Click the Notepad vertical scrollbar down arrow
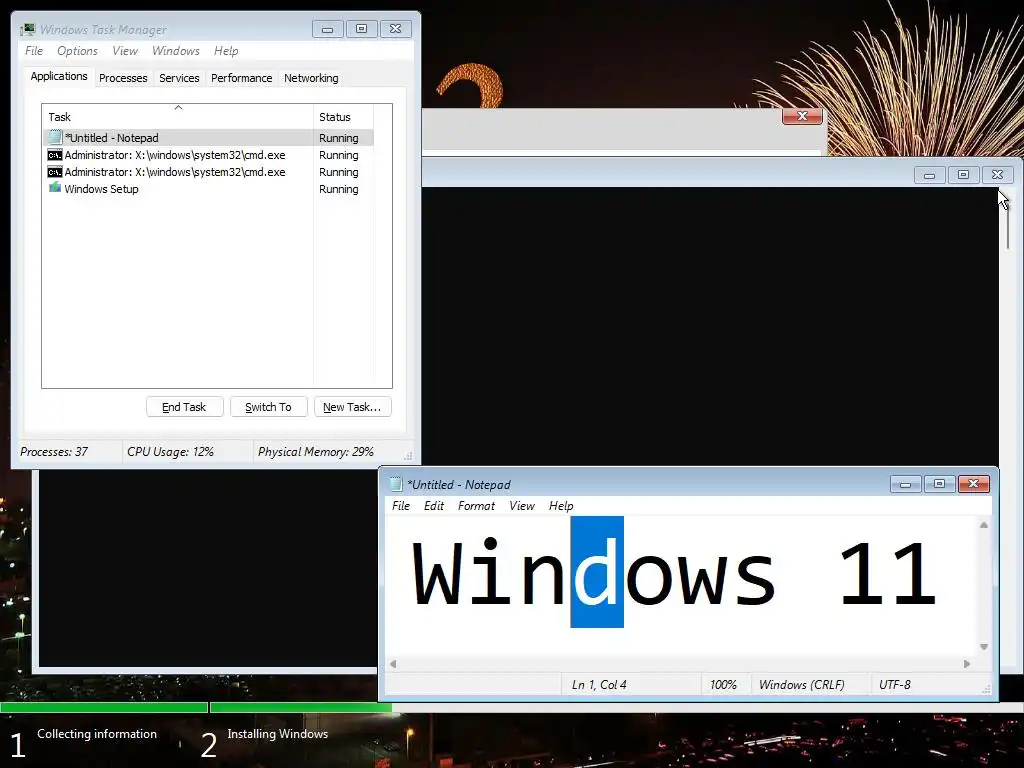The height and width of the screenshot is (768, 1024). coord(984,647)
